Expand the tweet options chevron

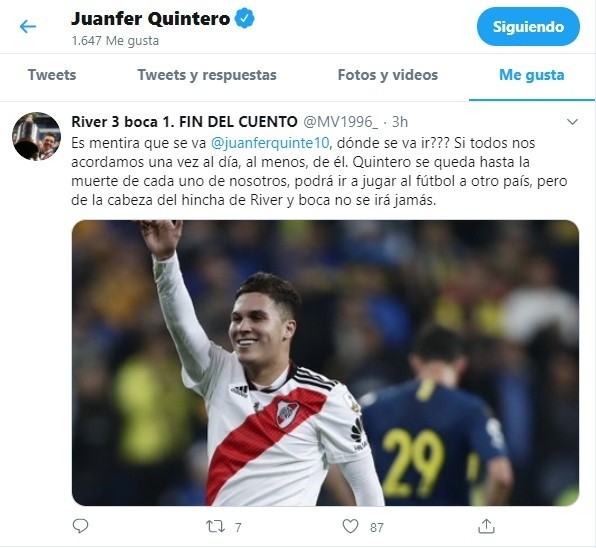[572, 122]
